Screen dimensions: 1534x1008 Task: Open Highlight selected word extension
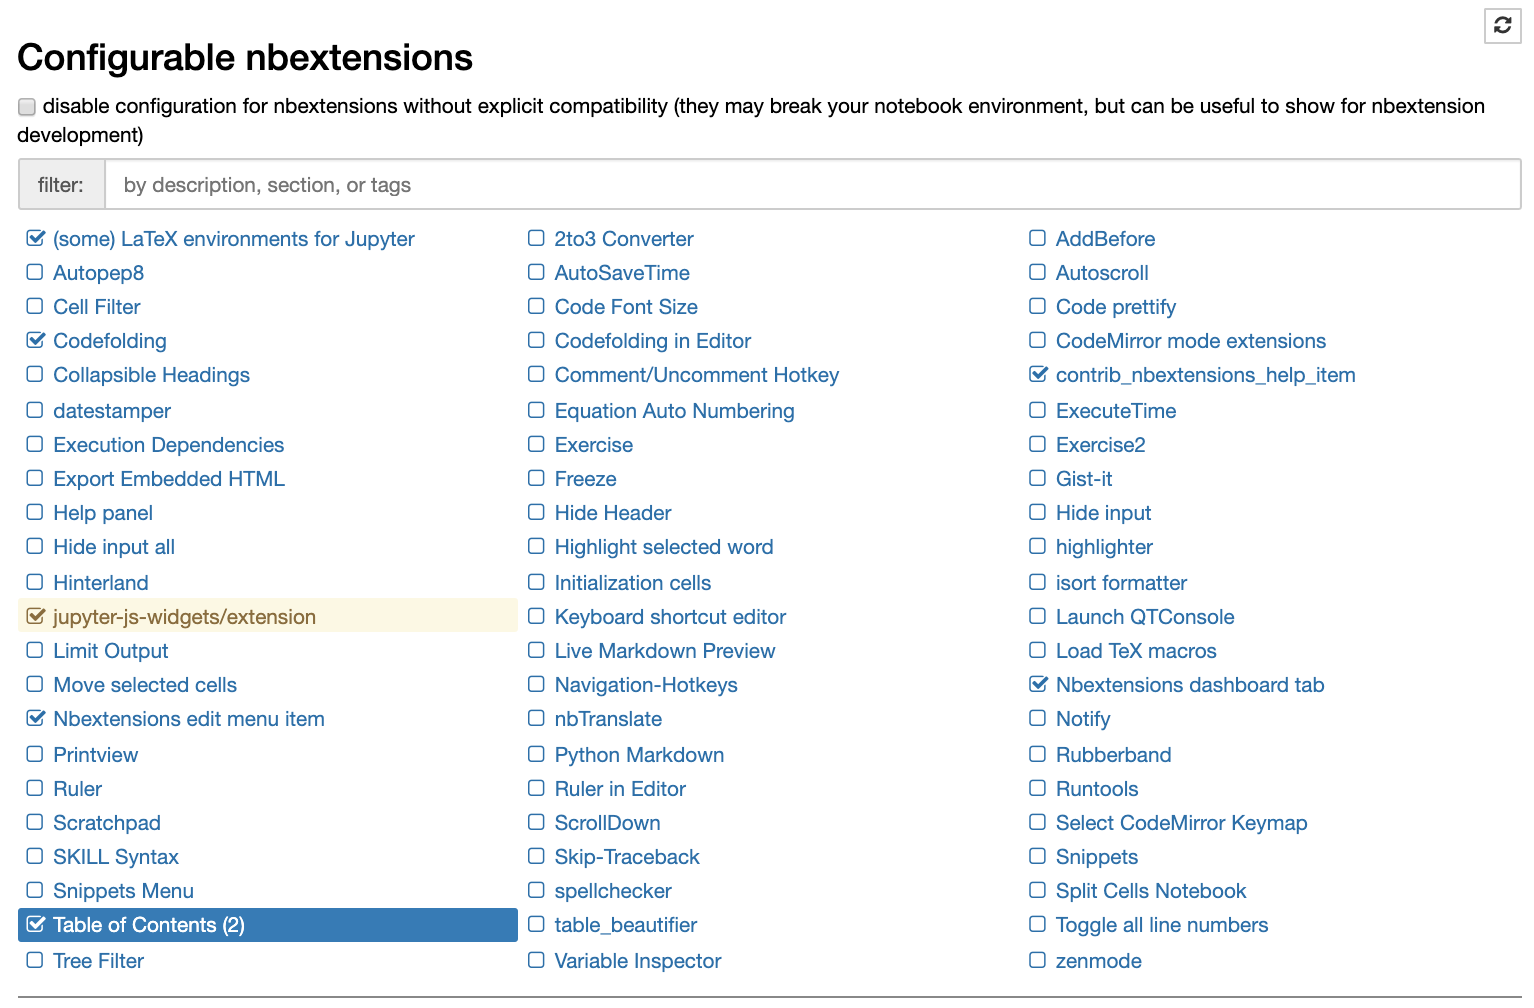pyautogui.click(x=664, y=547)
